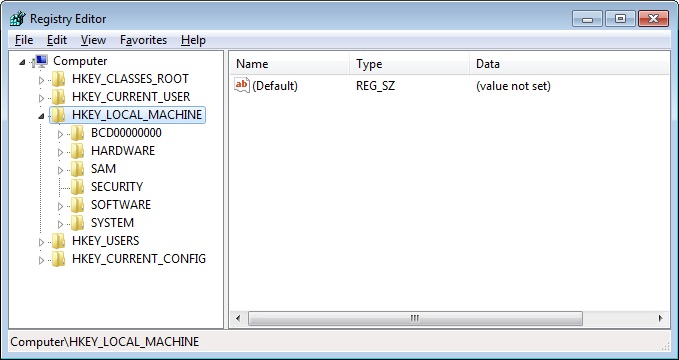Viewport: 679px width, 360px height.
Task: Click the status bar path Computer\HKEY_LOCAL_MACHINE
Action: (105, 342)
